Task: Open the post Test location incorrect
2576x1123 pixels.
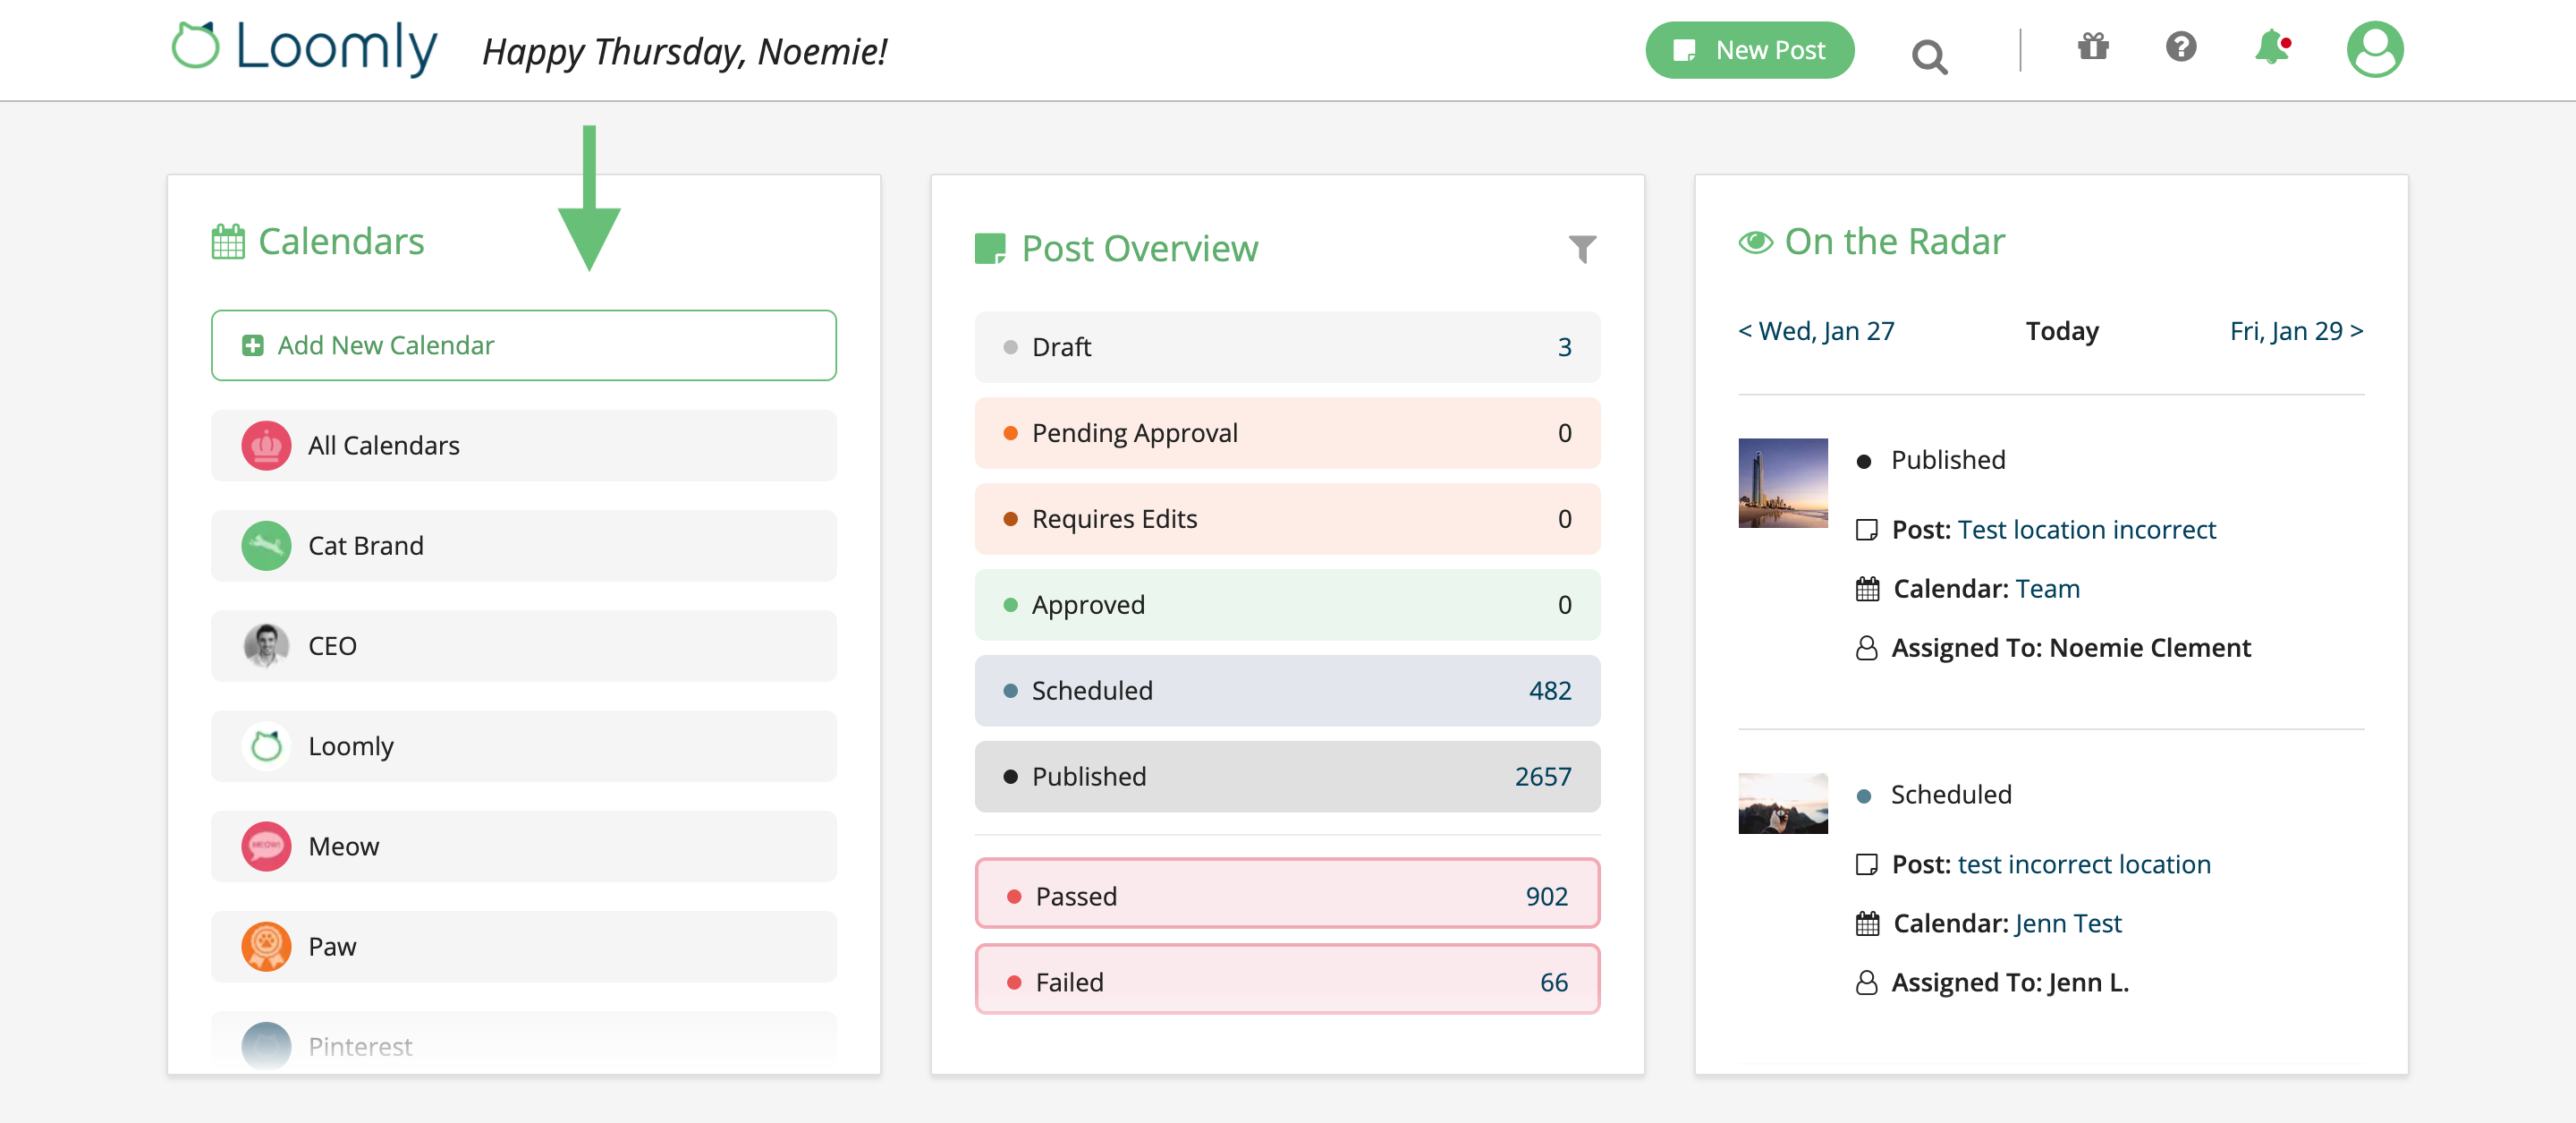Action: 2088,529
